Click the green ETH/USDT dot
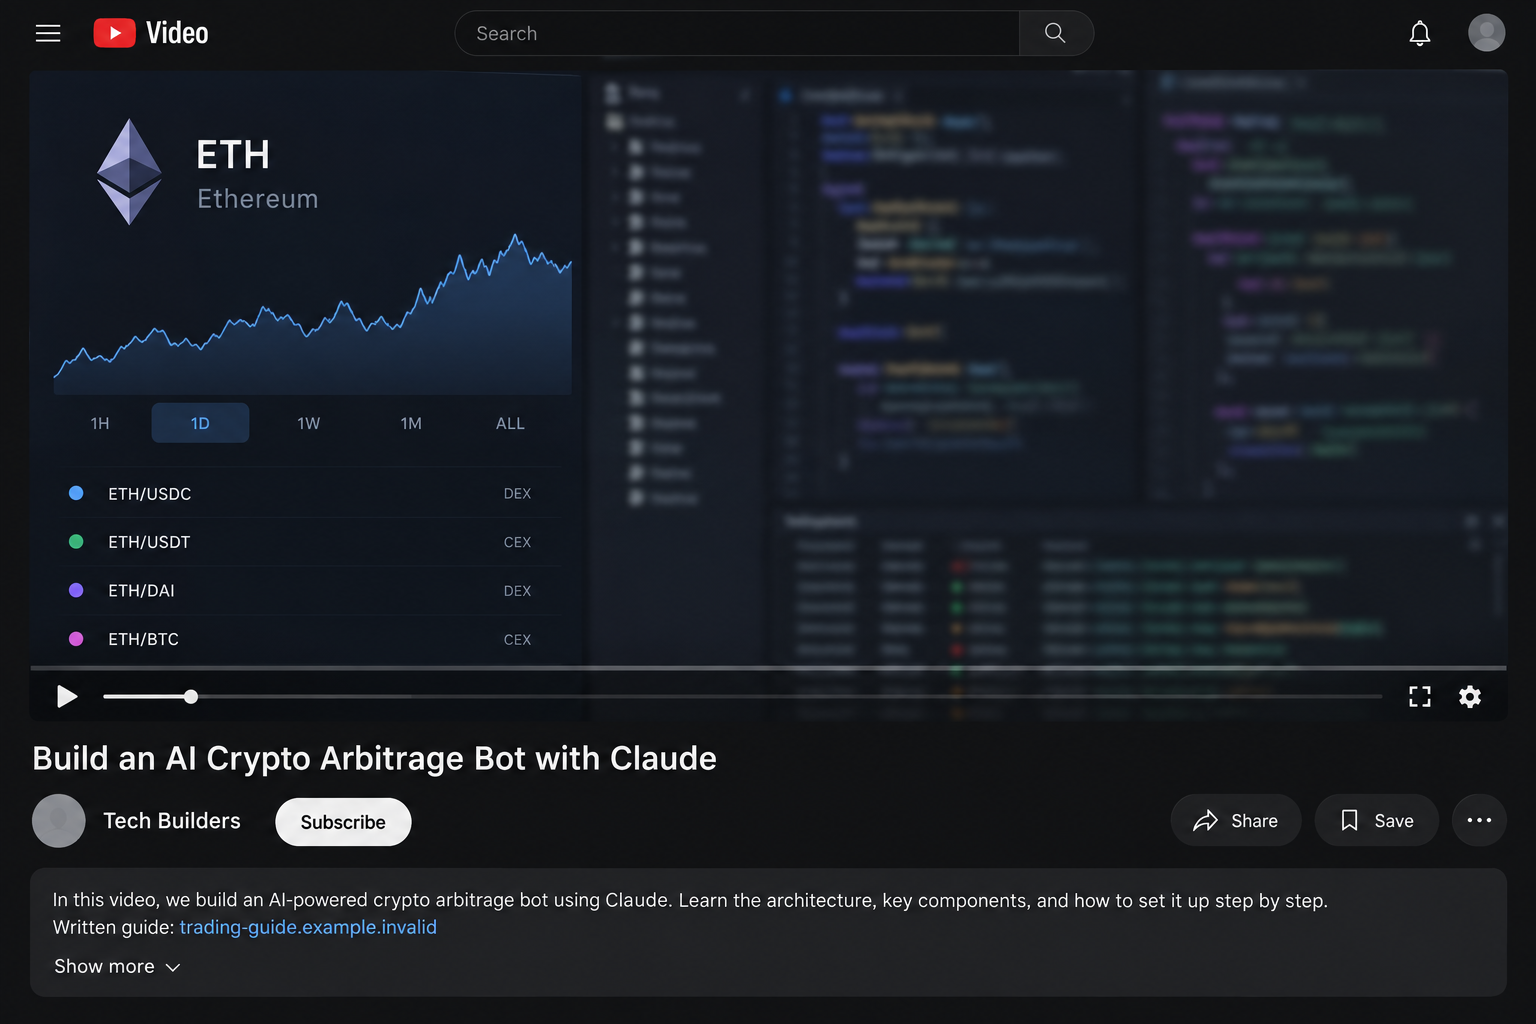The height and width of the screenshot is (1024, 1536). pyautogui.click(x=76, y=542)
